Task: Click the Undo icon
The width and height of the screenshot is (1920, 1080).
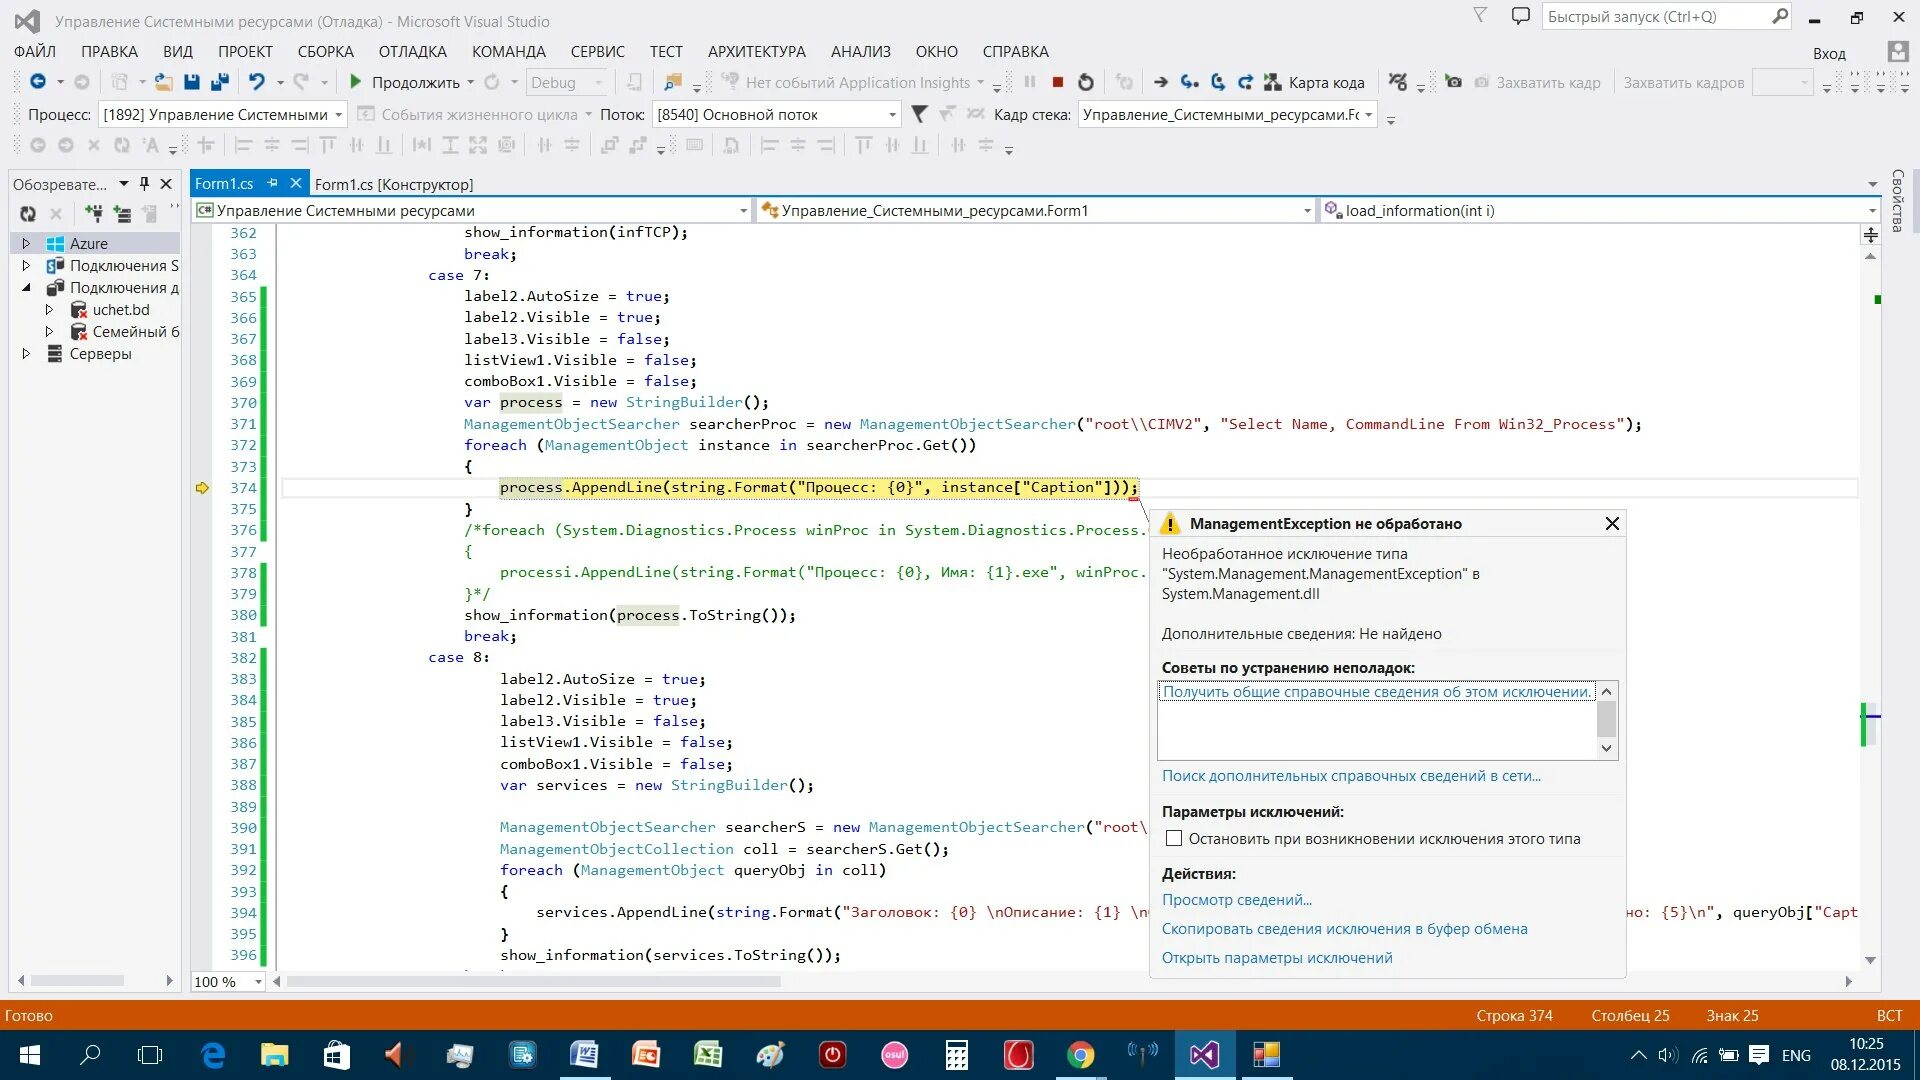Action: pos(257,82)
